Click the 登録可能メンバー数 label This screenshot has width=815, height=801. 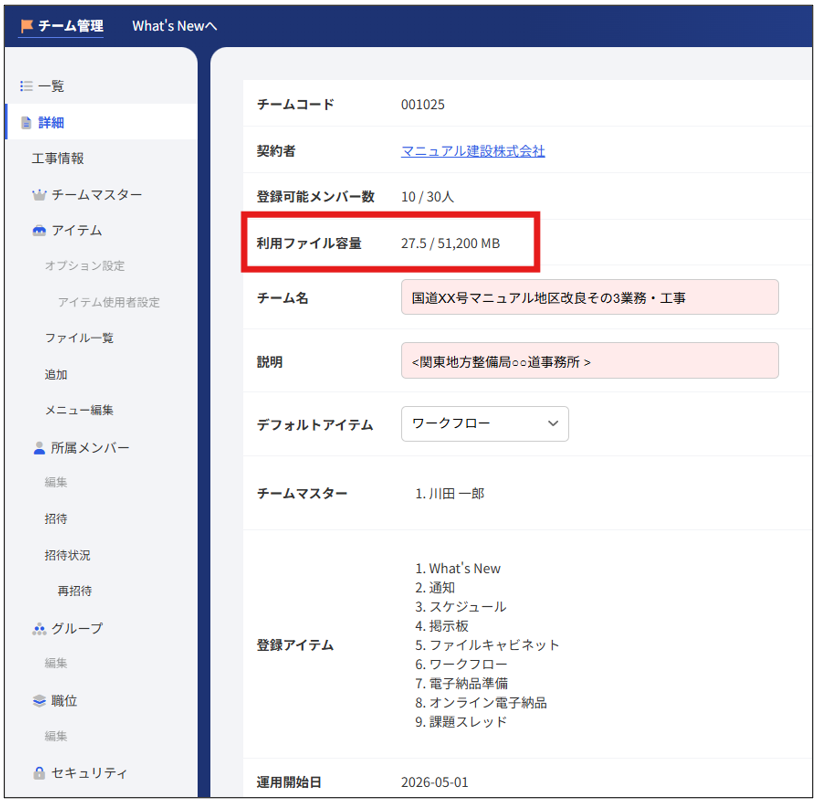(316, 197)
